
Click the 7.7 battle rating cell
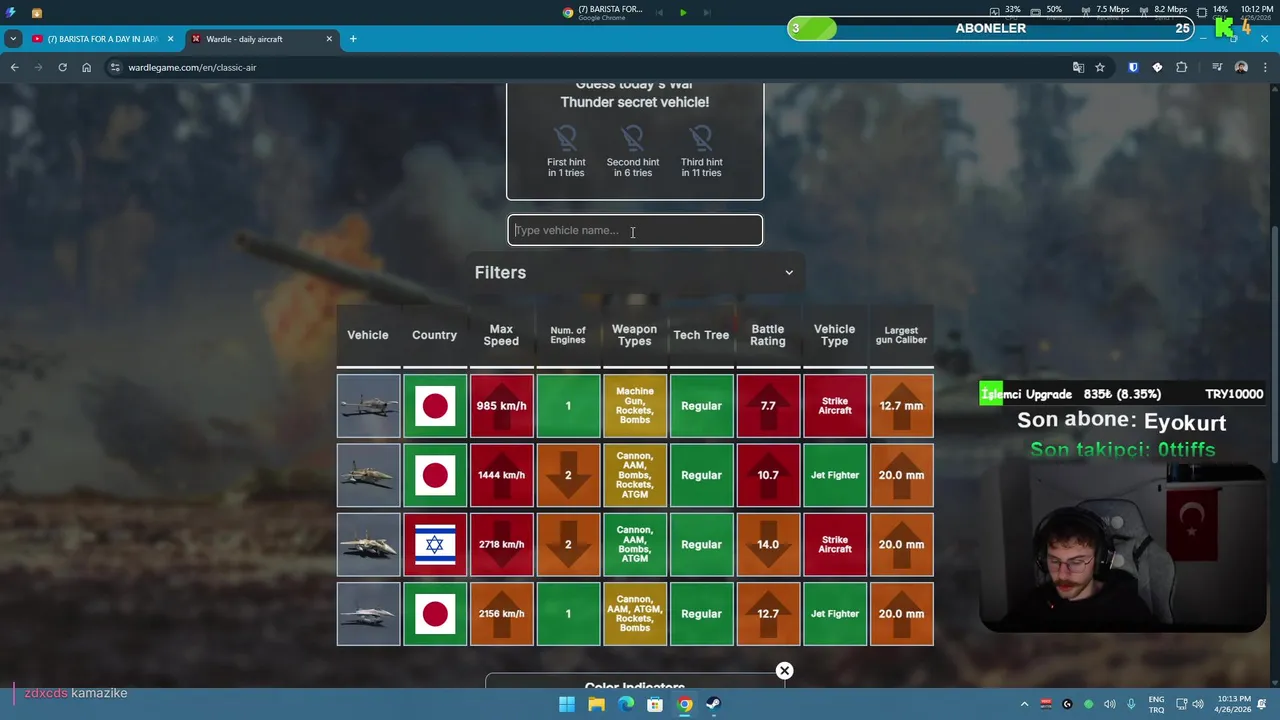(x=768, y=406)
